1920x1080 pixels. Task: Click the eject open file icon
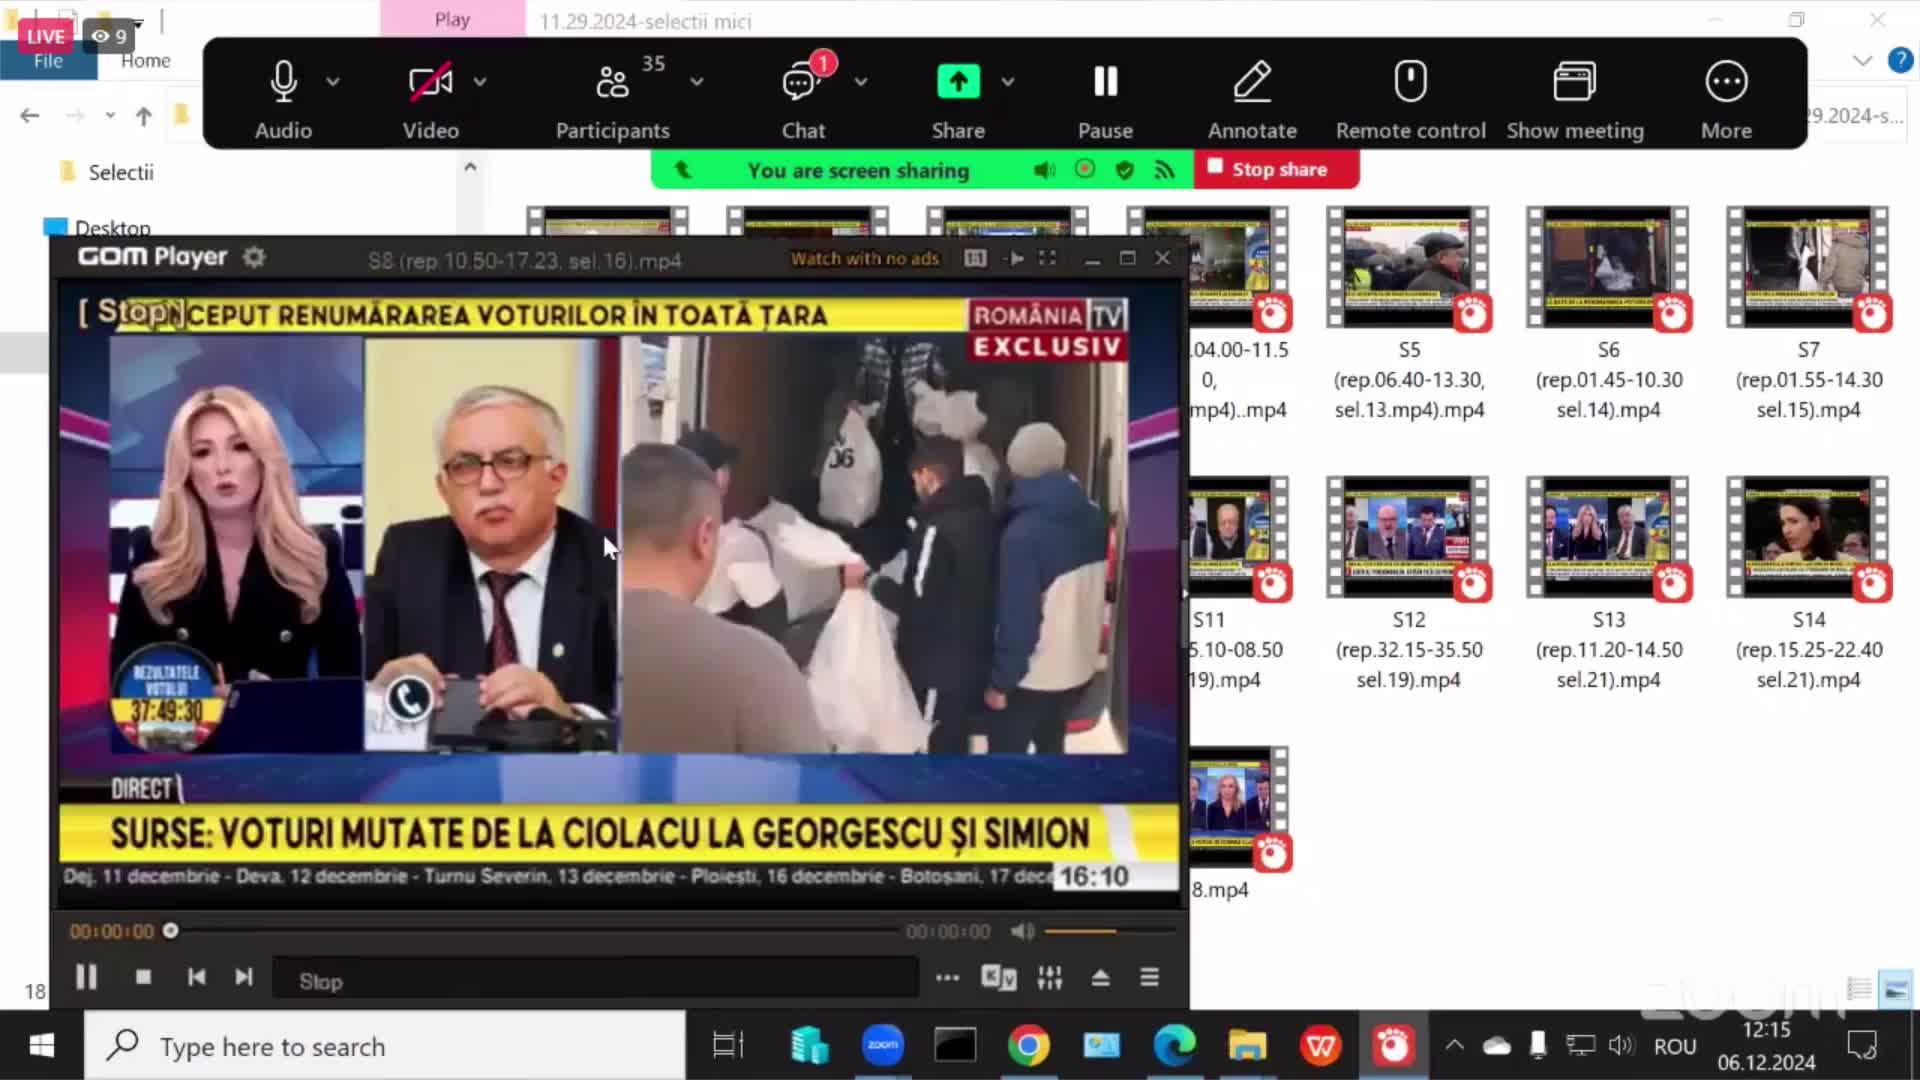tap(1100, 977)
